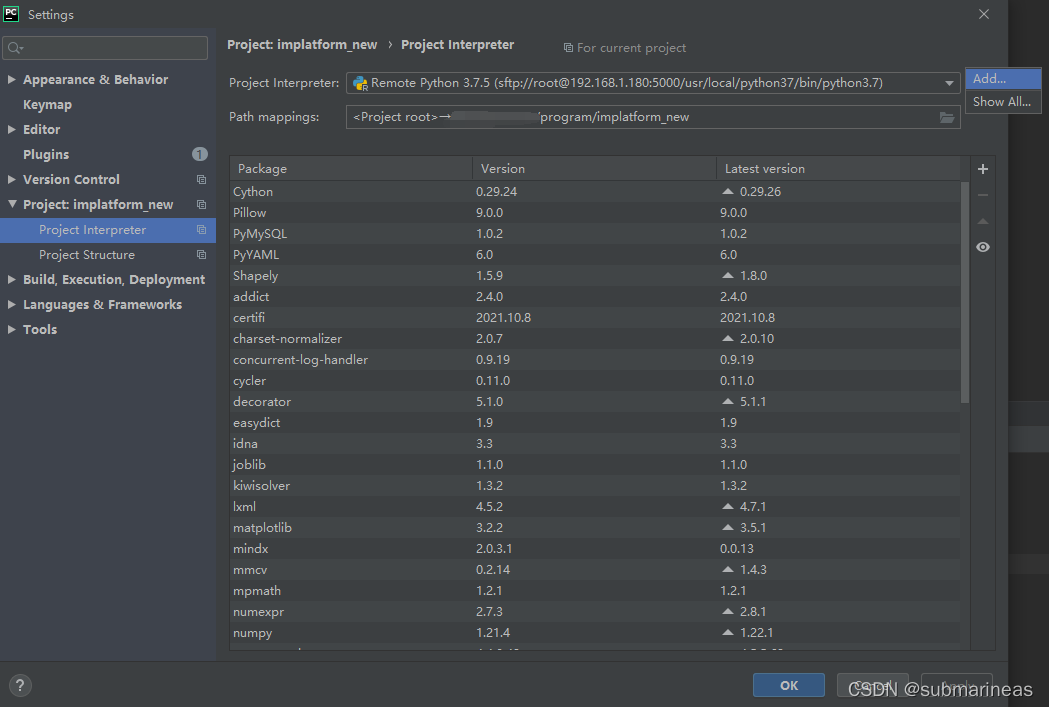Click the copy icon beside Version Control
The width and height of the screenshot is (1049, 707).
[201, 179]
